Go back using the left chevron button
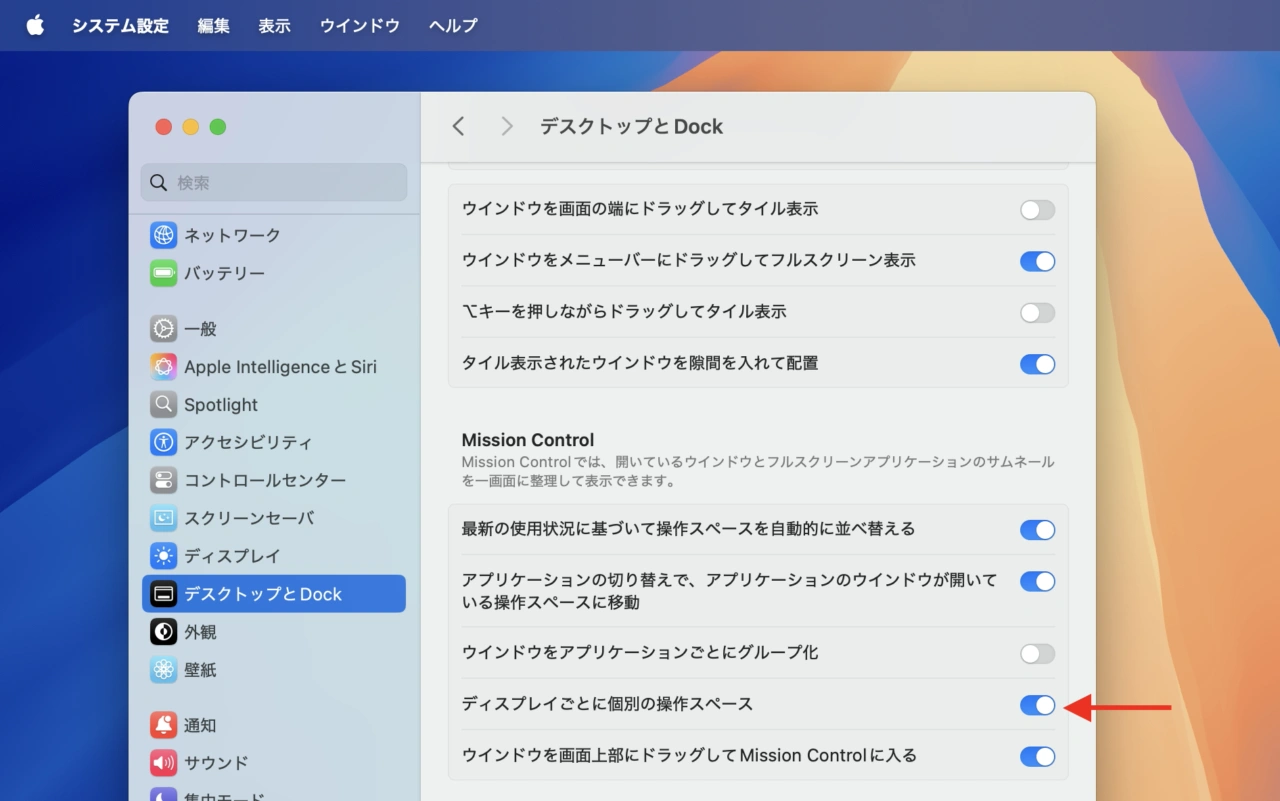 [459, 126]
